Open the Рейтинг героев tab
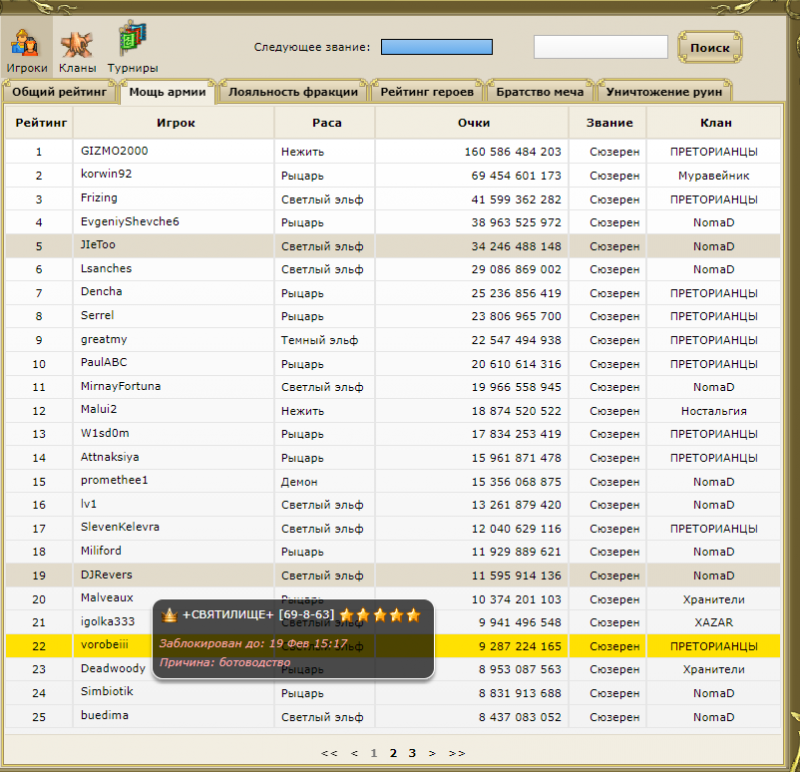Screen dimensions: 800x772 click(x=427, y=92)
